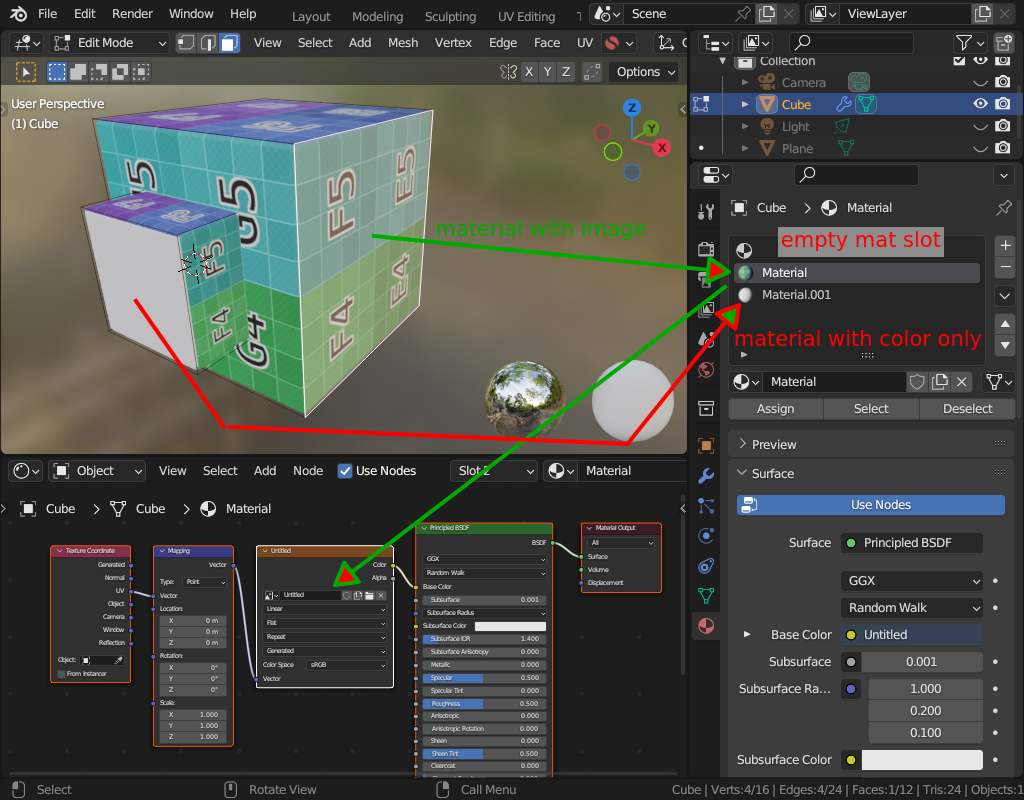This screenshot has width=1024, height=800.
Task: Toggle the auto merge vertices icon
Action: click(592, 72)
